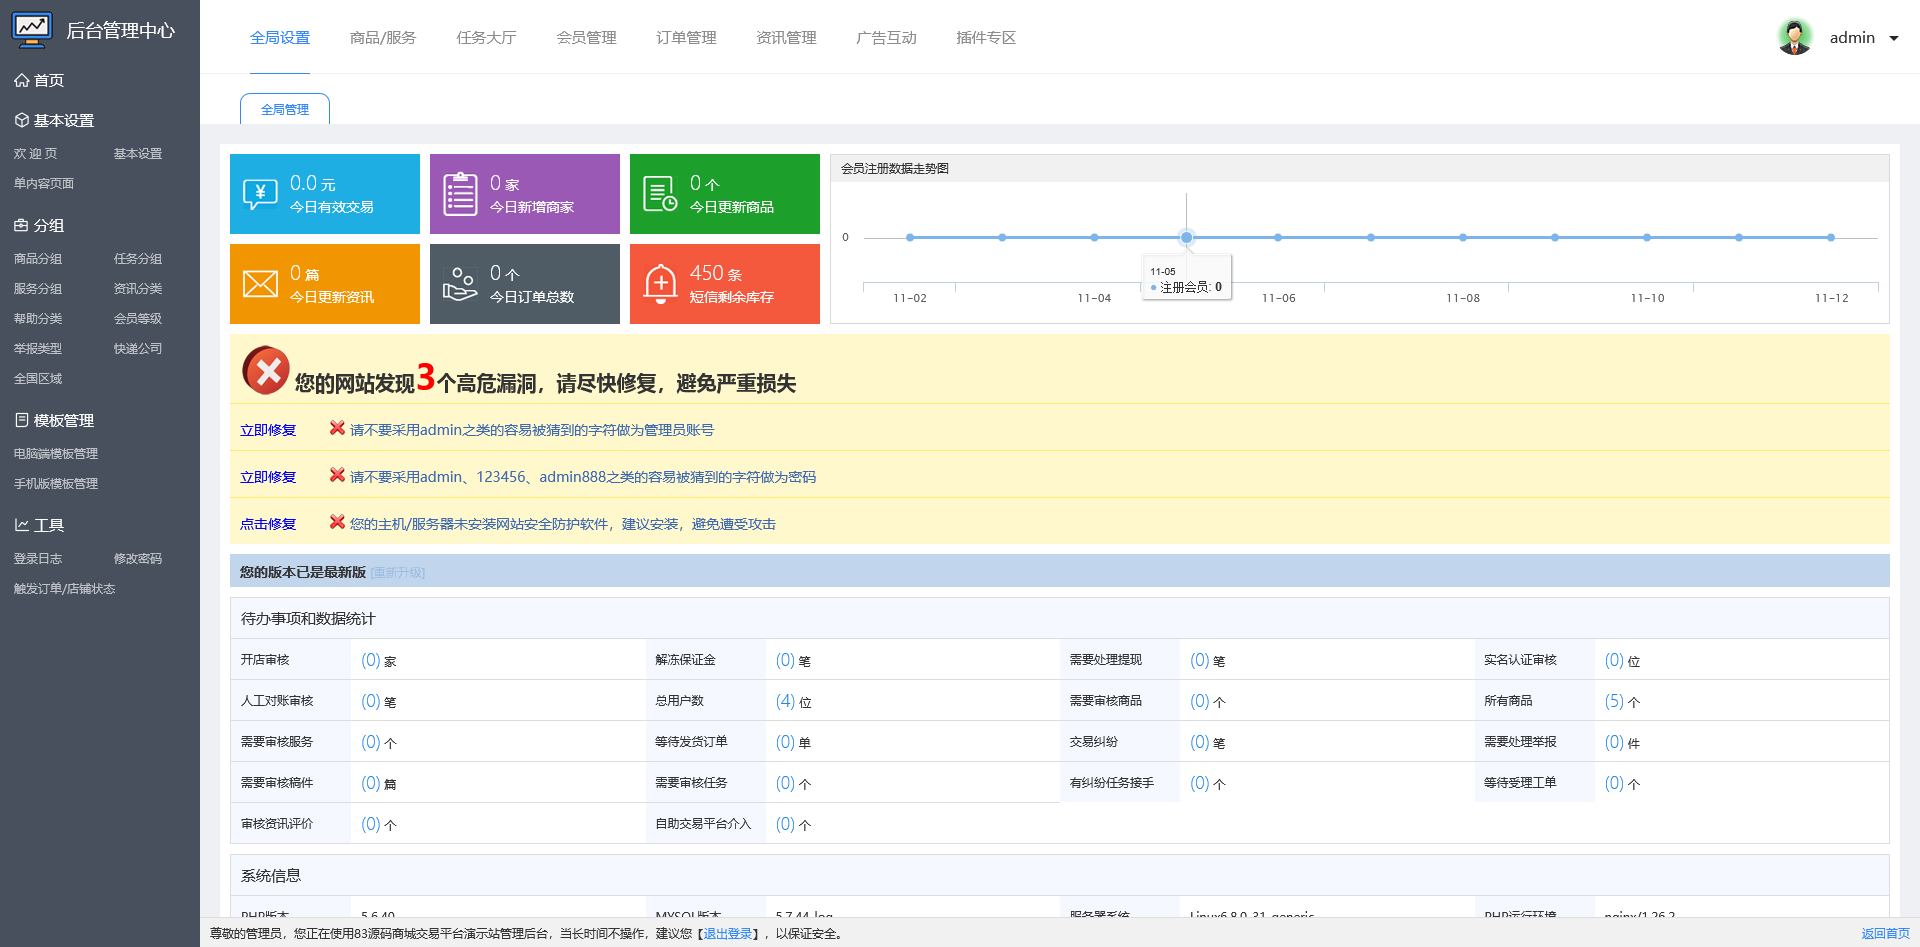Click the envelope icon on 今日更新资讯 card
The width and height of the screenshot is (1920, 947).
point(260,284)
